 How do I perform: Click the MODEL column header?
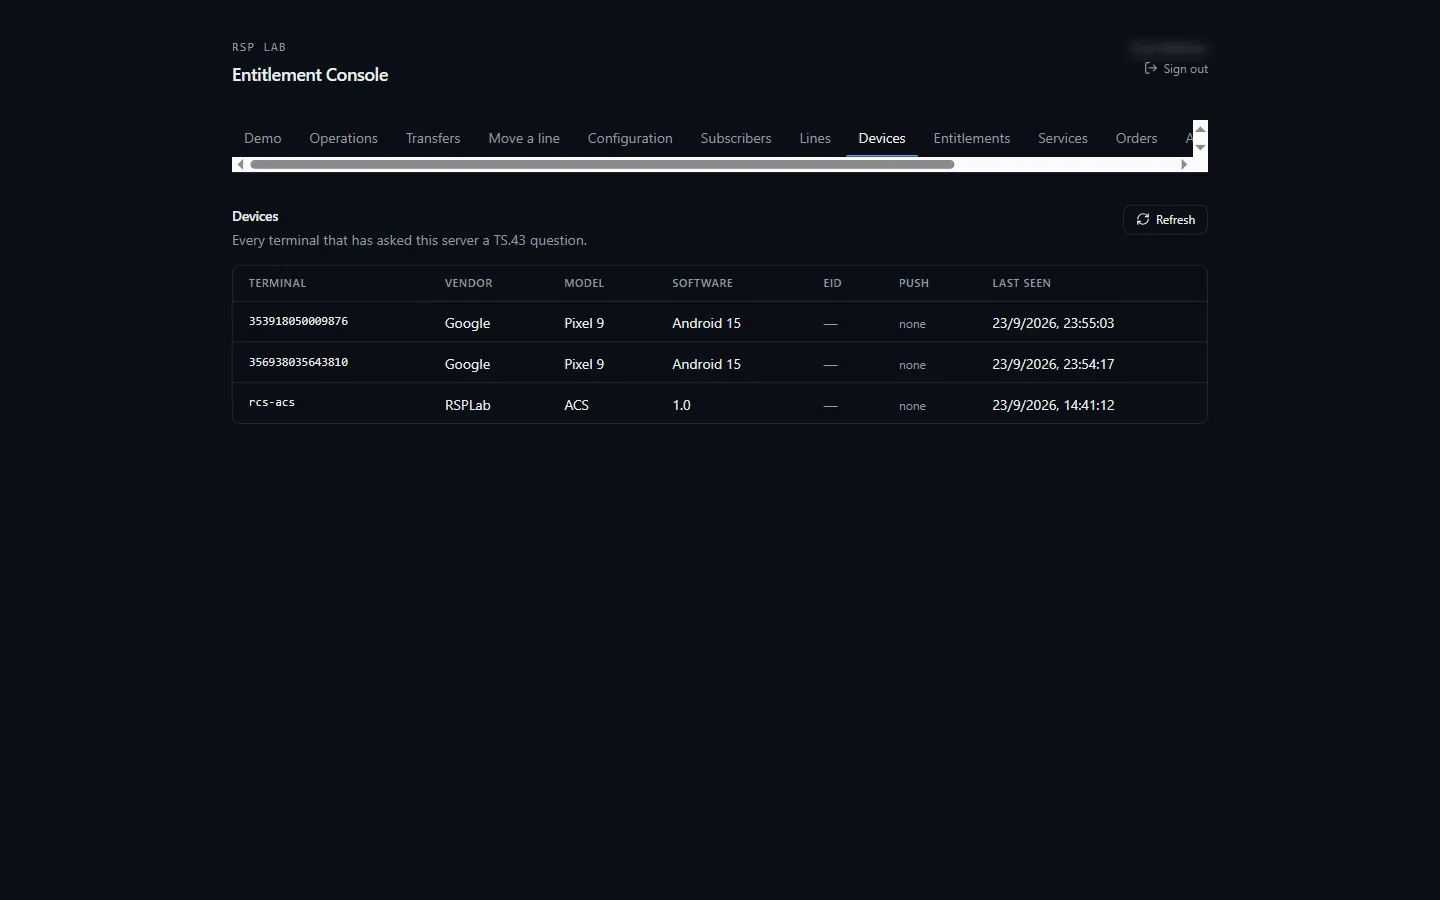point(584,283)
